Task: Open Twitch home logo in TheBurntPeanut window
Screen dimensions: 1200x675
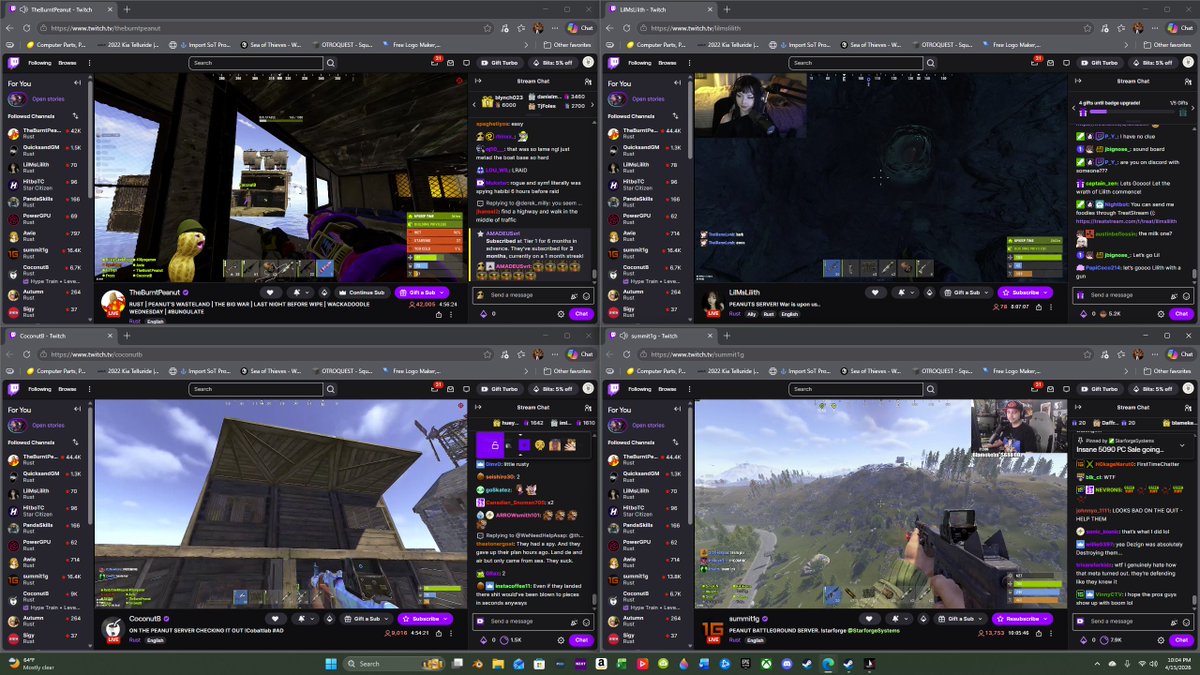Action: pos(13,62)
